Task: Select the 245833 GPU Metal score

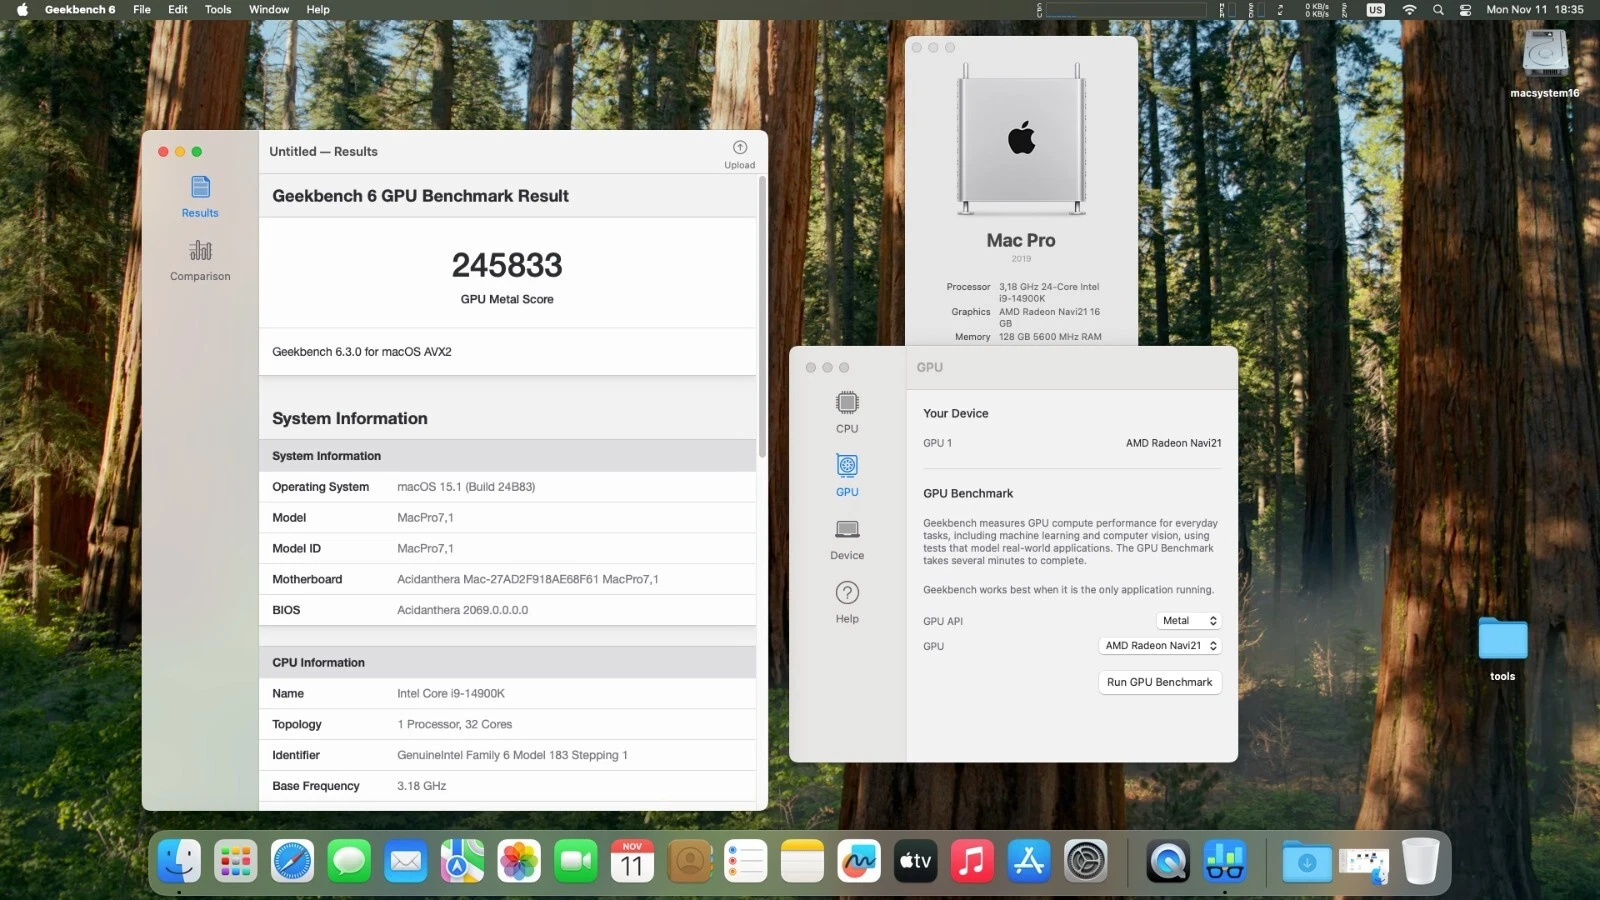Action: pos(507,265)
